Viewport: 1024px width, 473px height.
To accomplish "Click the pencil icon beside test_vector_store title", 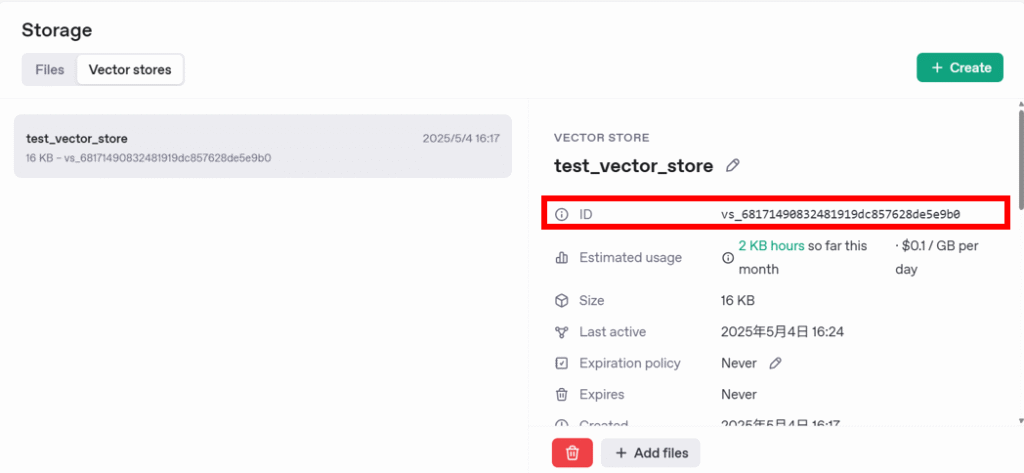I will tap(733, 166).
